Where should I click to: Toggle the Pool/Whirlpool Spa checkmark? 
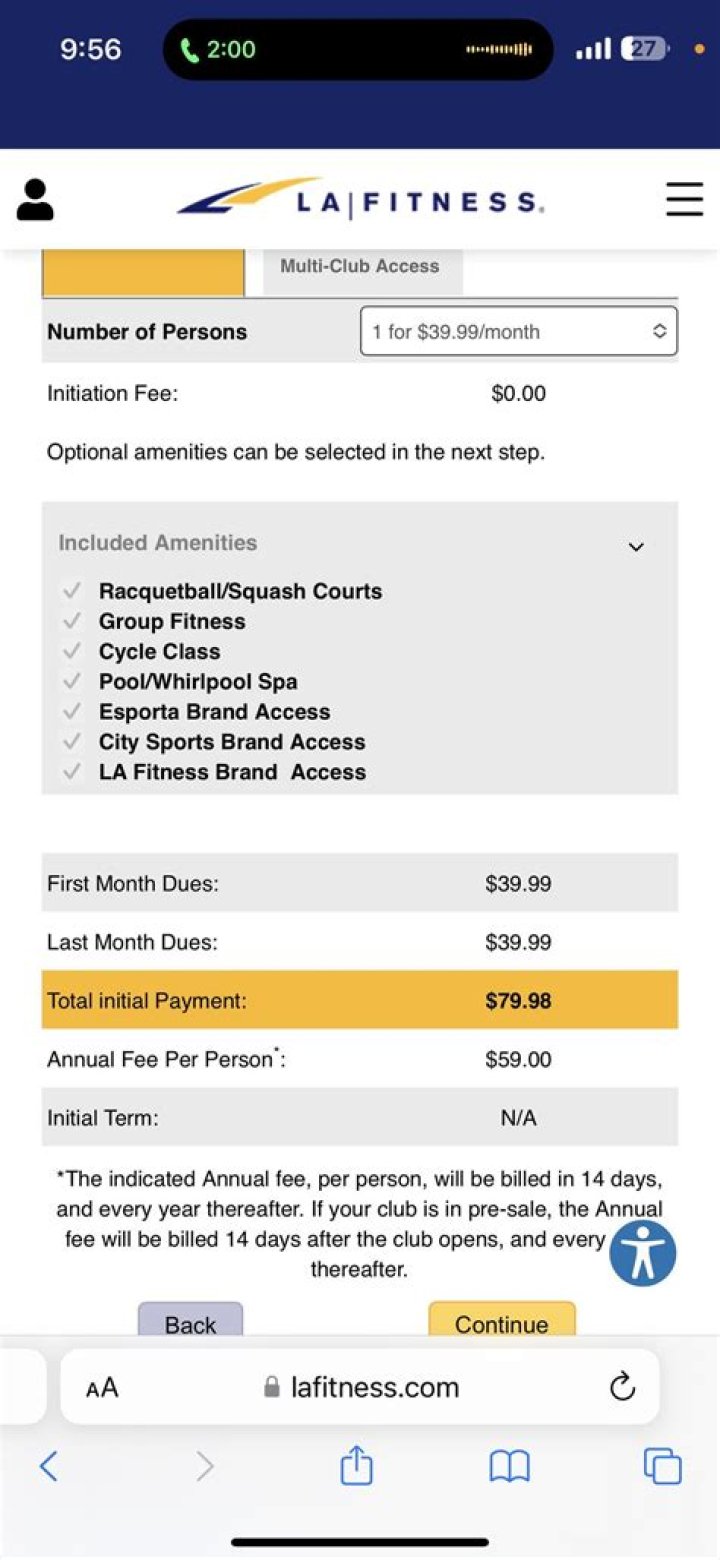click(x=72, y=681)
